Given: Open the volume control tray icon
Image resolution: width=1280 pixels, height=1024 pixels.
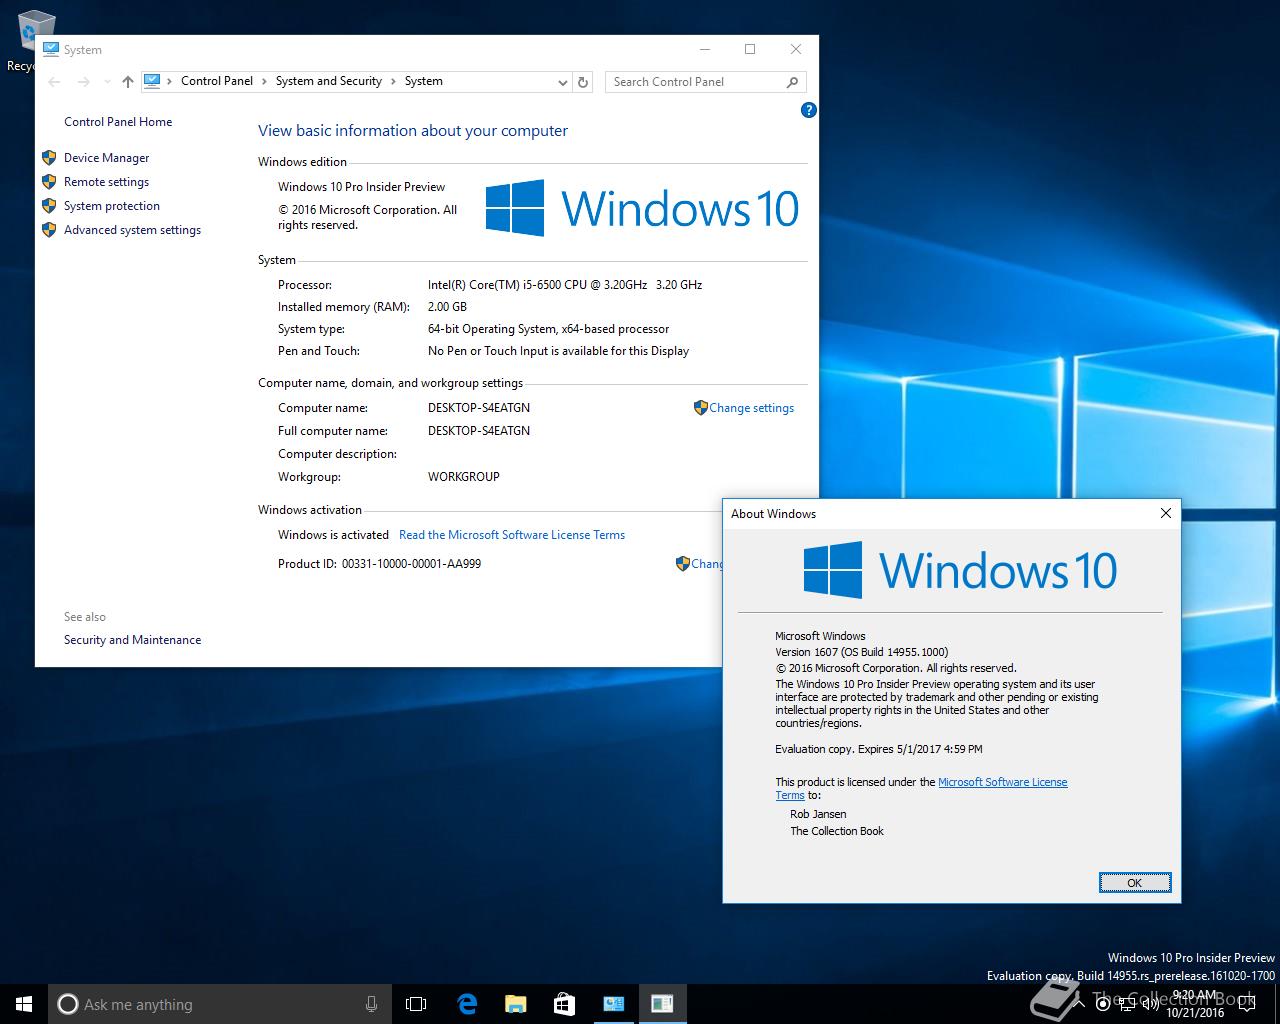Looking at the screenshot, I should (x=1151, y=1004).
